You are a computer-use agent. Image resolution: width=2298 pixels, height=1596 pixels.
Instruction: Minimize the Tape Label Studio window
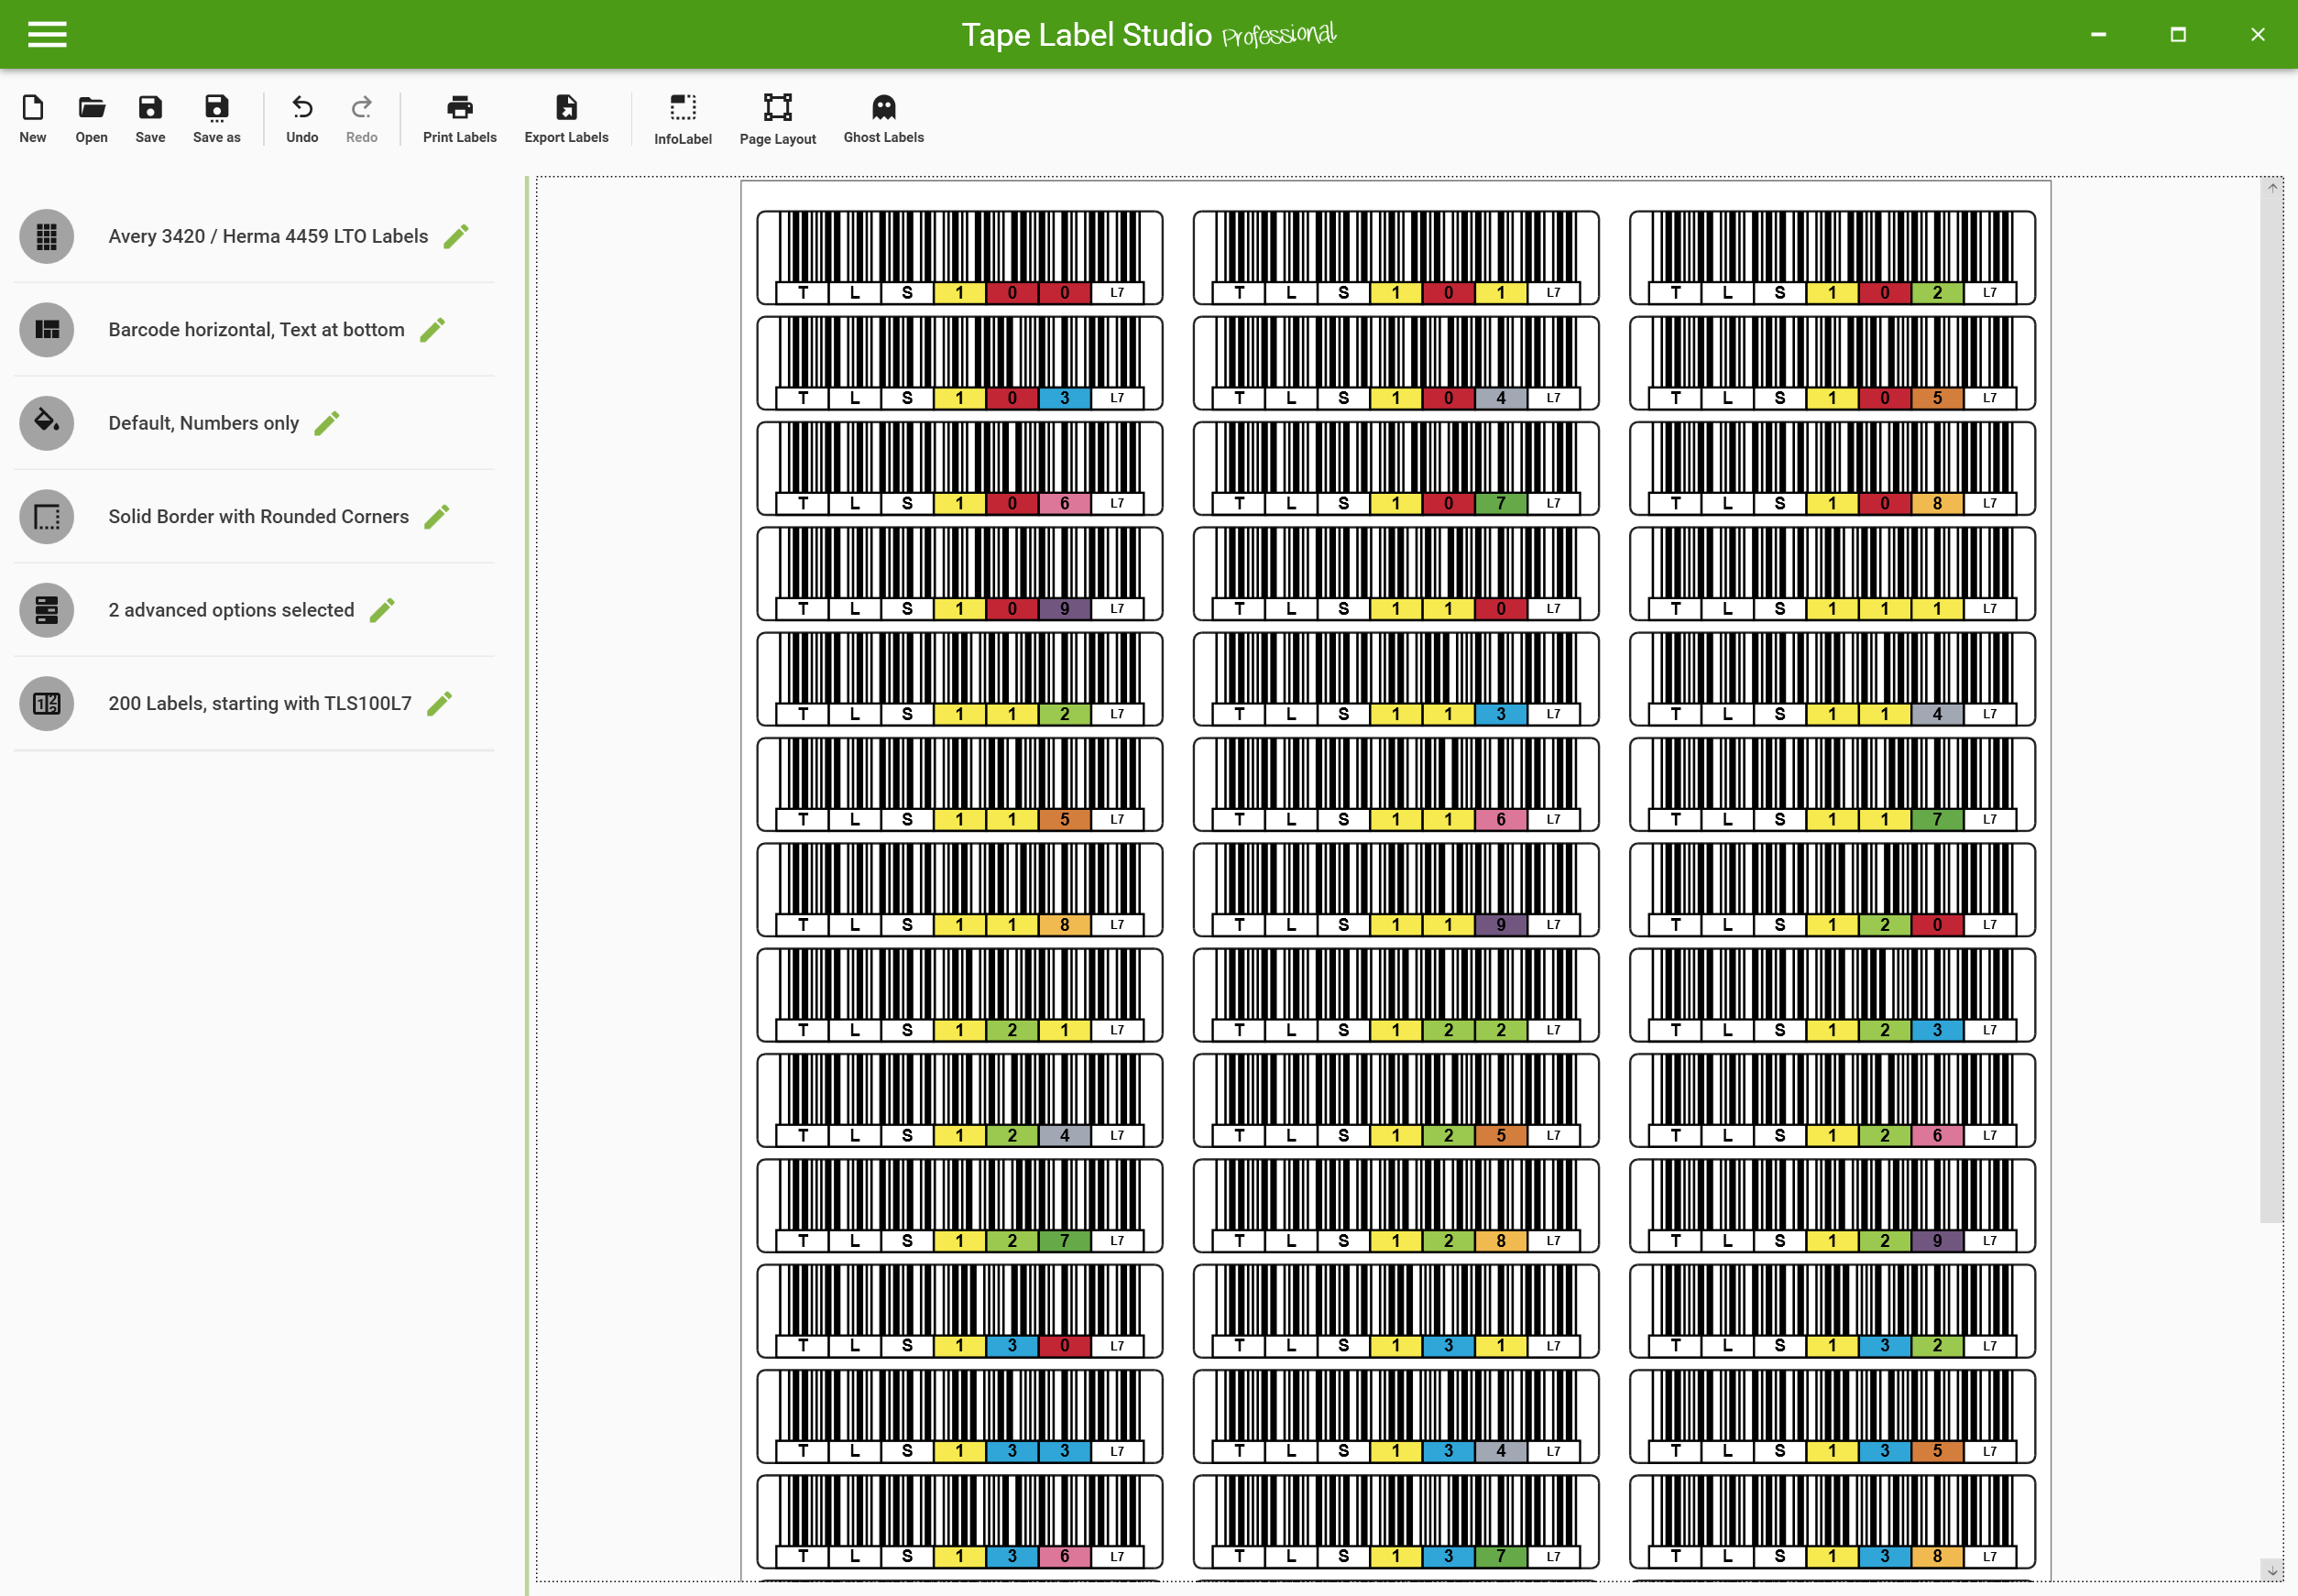[x=2098, y=35]
